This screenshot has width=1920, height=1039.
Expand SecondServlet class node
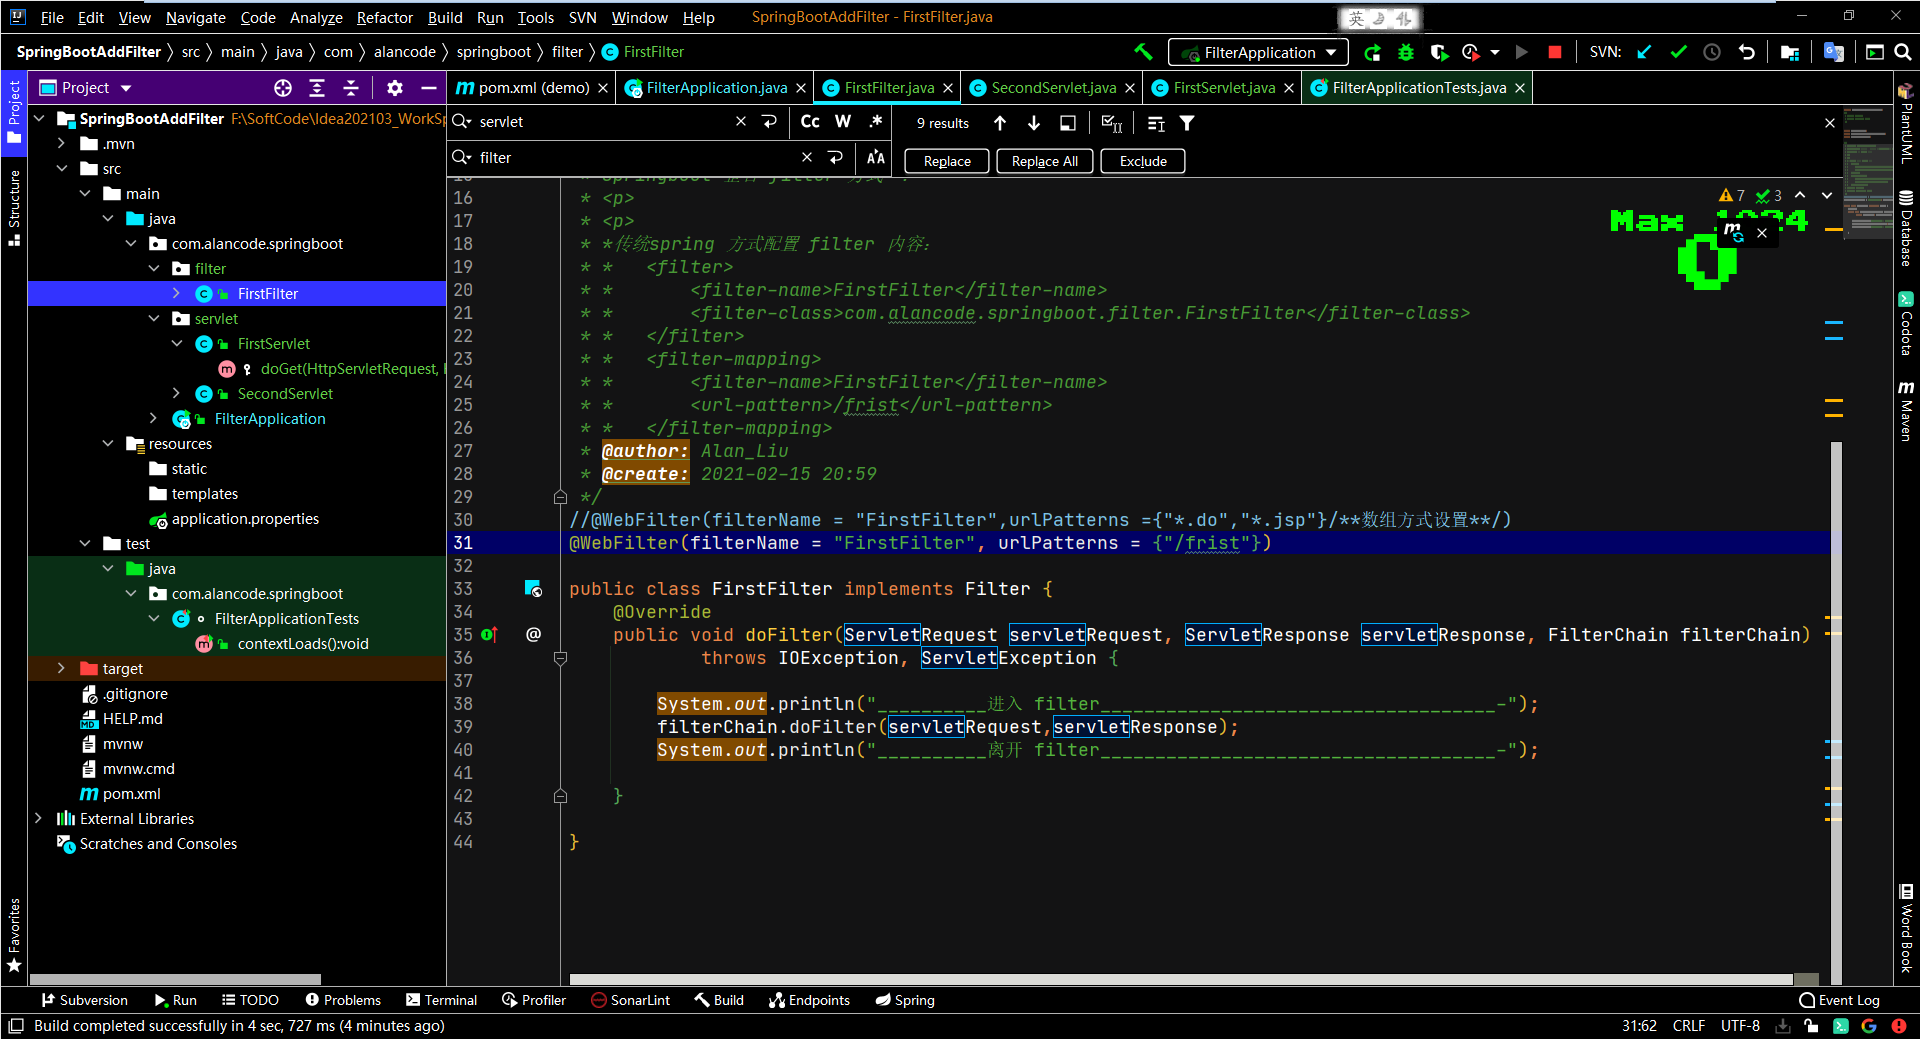[176, 394]
